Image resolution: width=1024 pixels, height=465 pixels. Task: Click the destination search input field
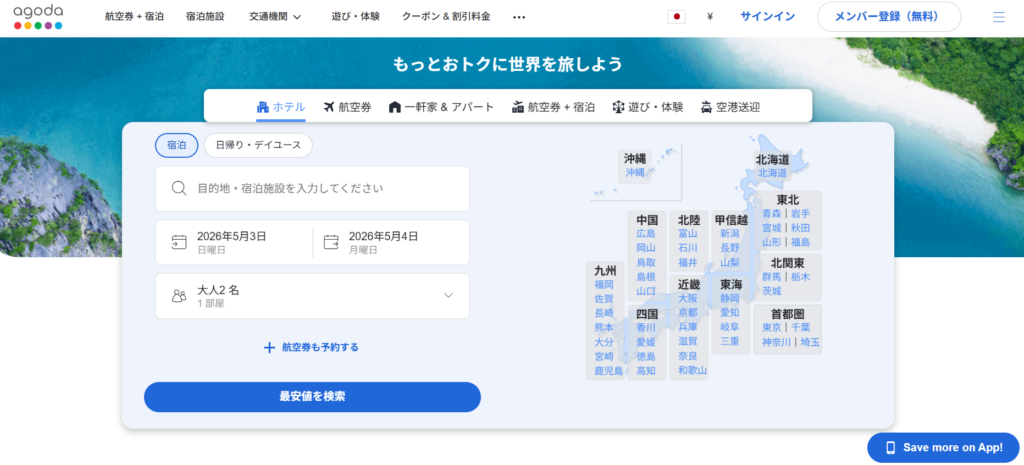[x=320, y=188]
